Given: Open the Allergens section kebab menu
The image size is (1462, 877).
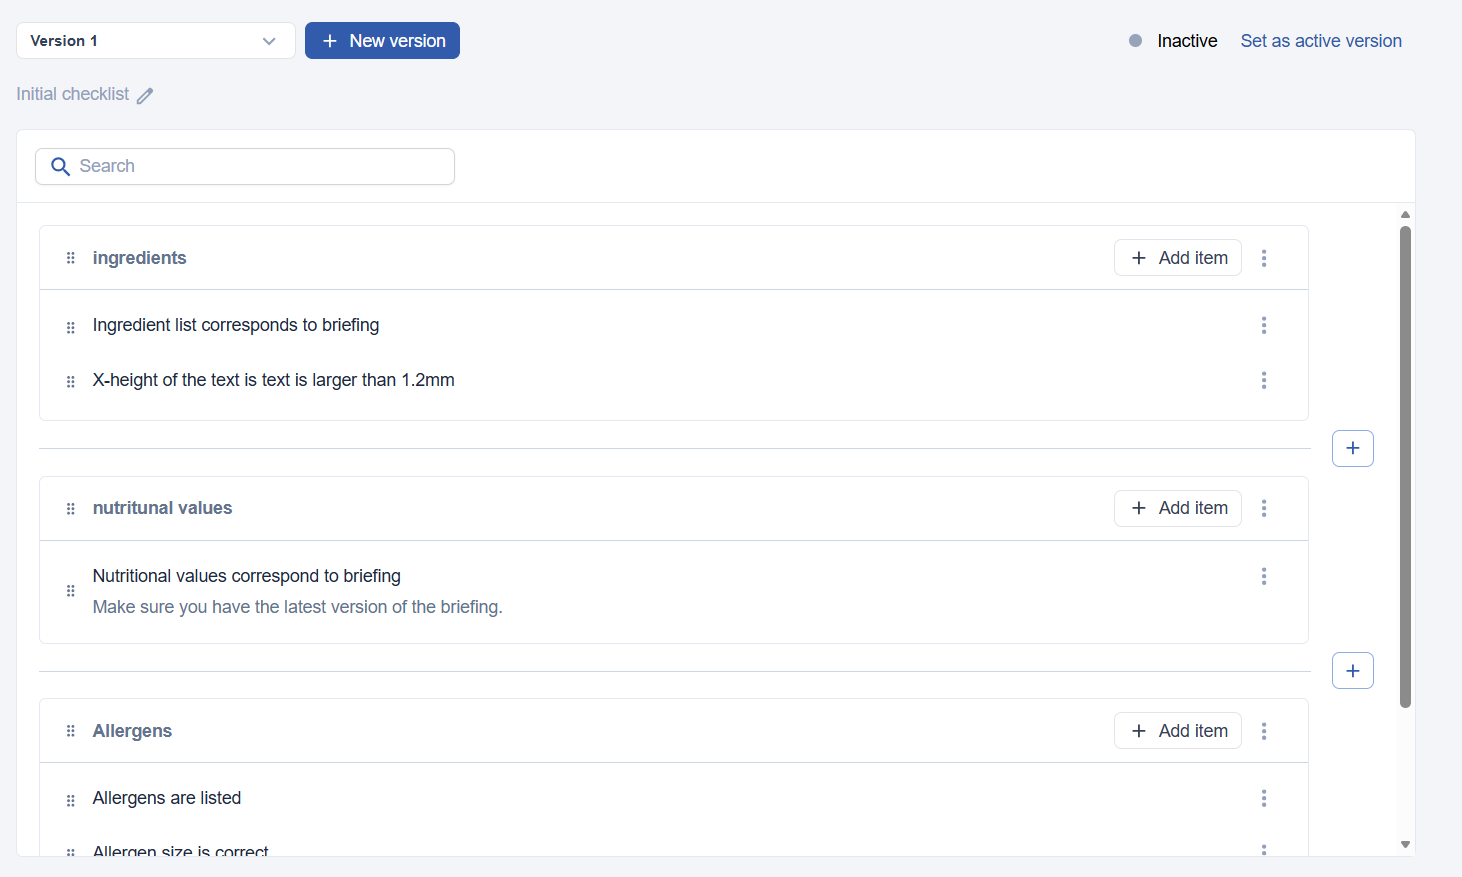Looking at the screenshot, I should click(x=1264, y=731).
